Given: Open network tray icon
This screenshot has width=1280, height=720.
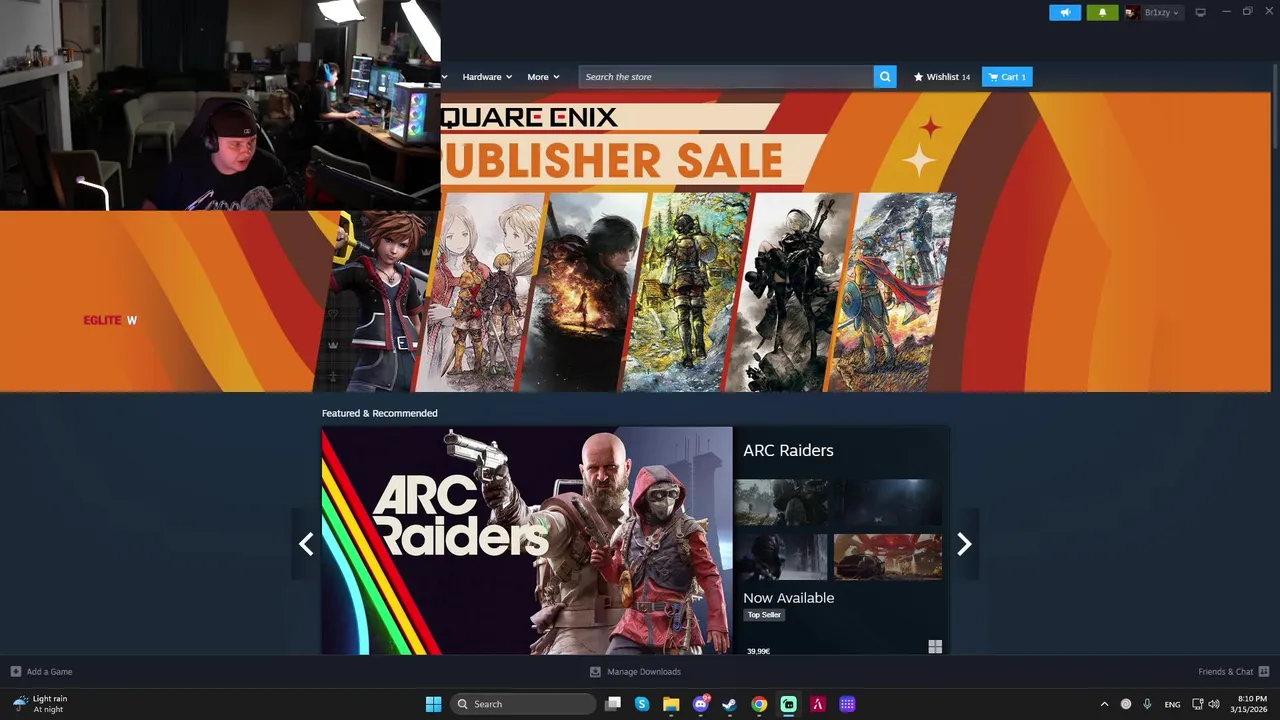Looking at the screenshot, I should pyautogui.click(x=1198, y=704).
